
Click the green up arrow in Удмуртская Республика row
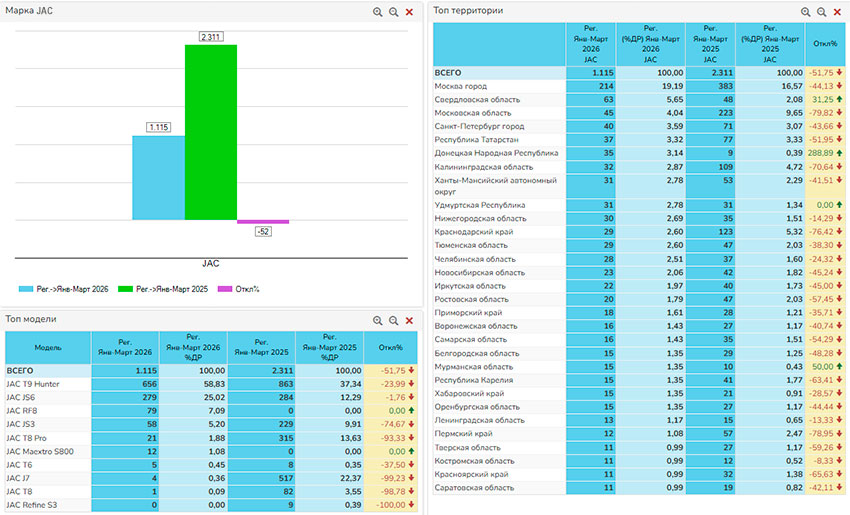tap(839, 205)
